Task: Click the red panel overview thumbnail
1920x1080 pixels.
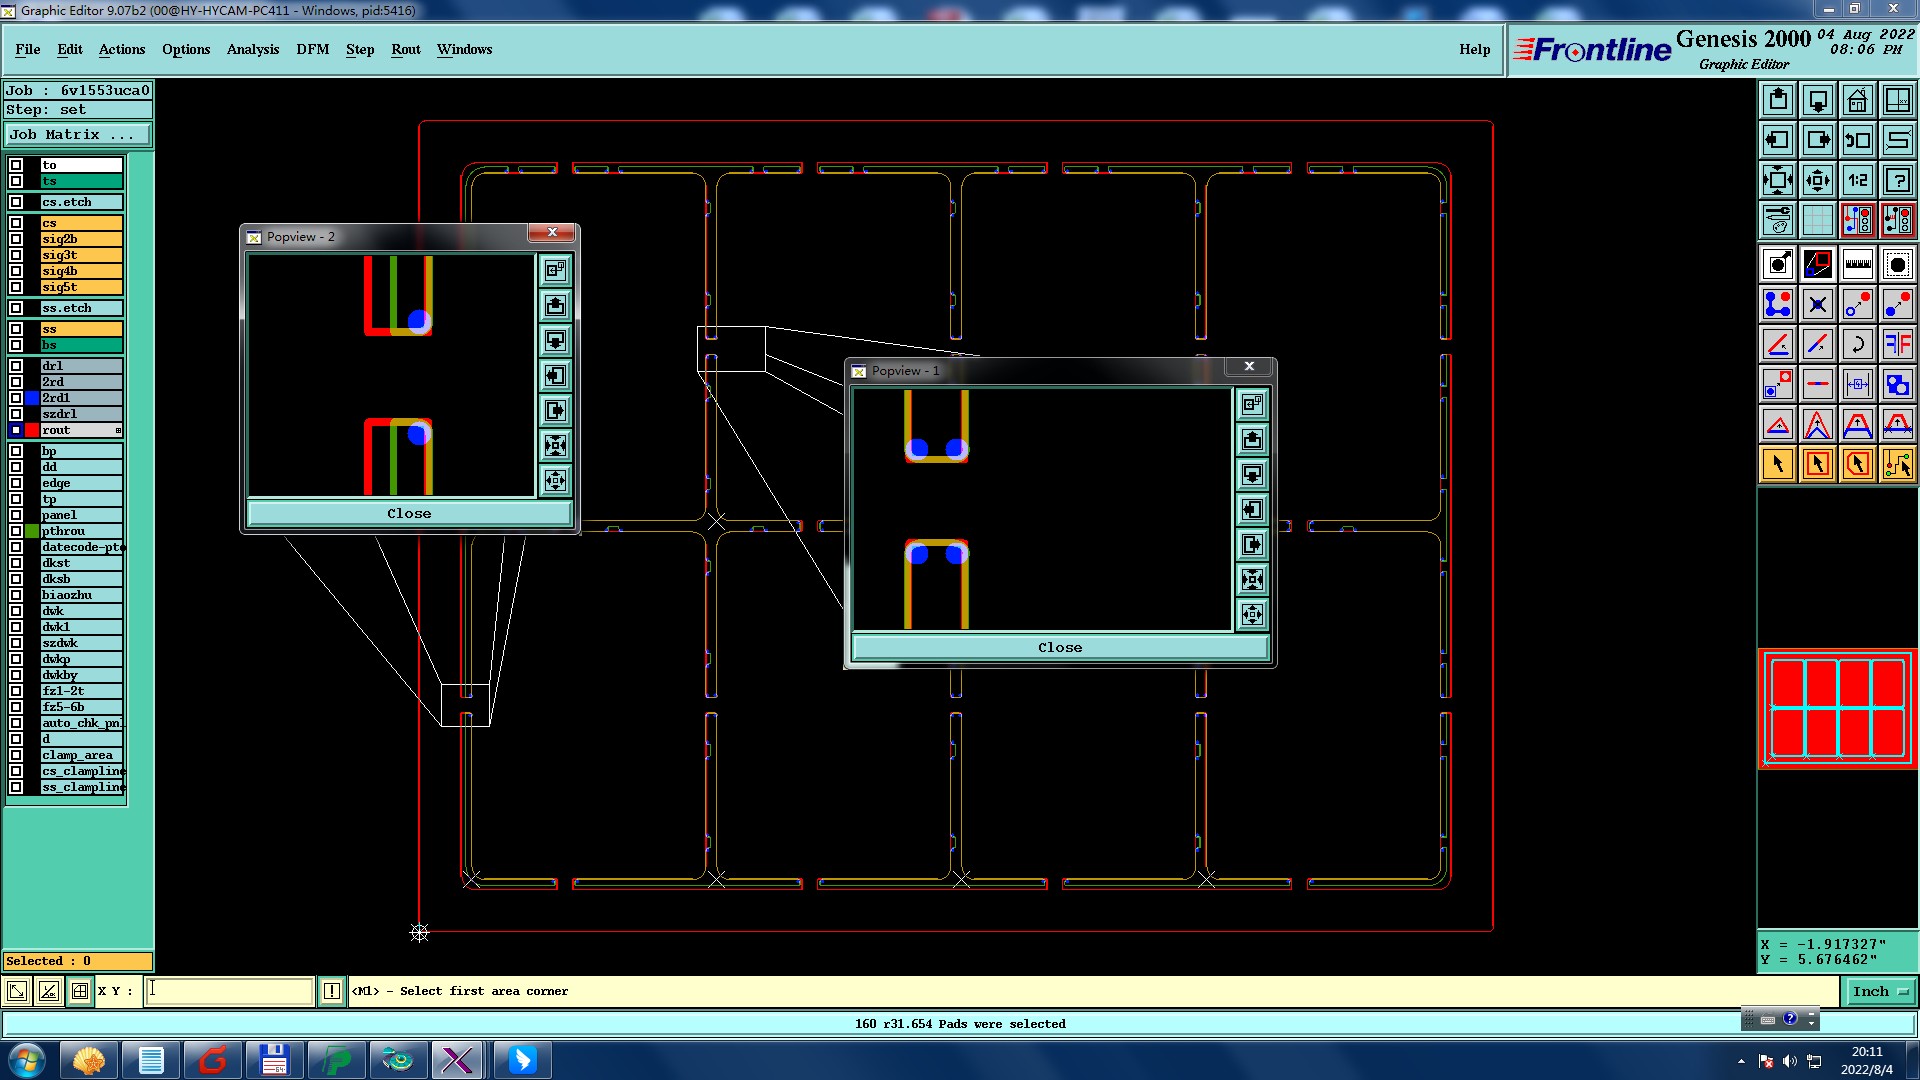Action: (1837, 708)
